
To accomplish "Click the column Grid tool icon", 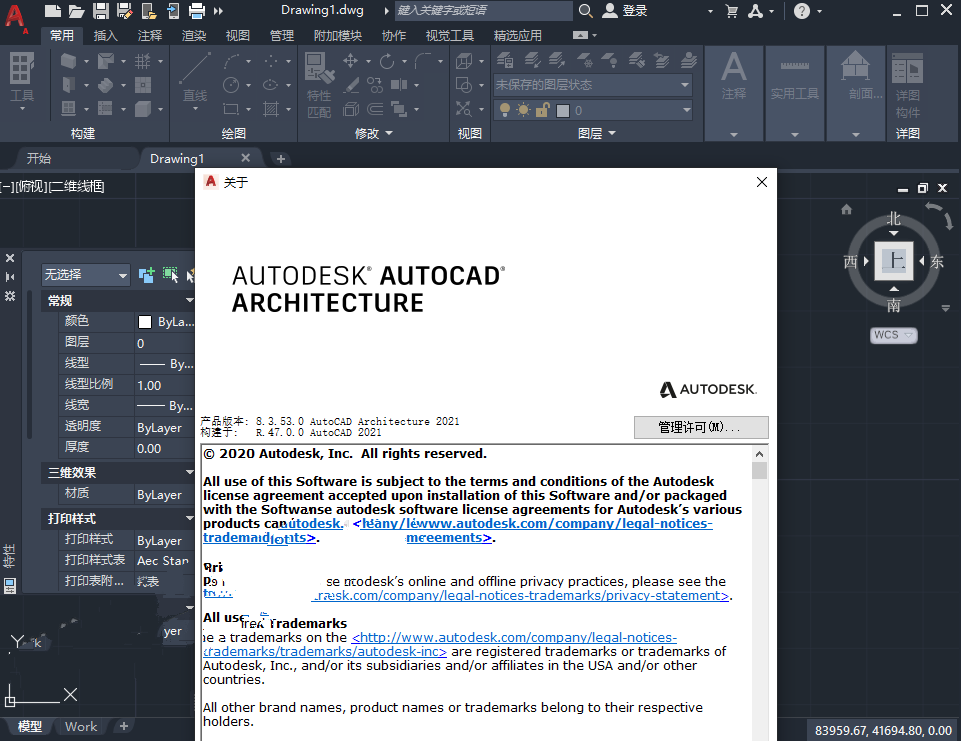I will pyautogui.click(x=143, y=61).
